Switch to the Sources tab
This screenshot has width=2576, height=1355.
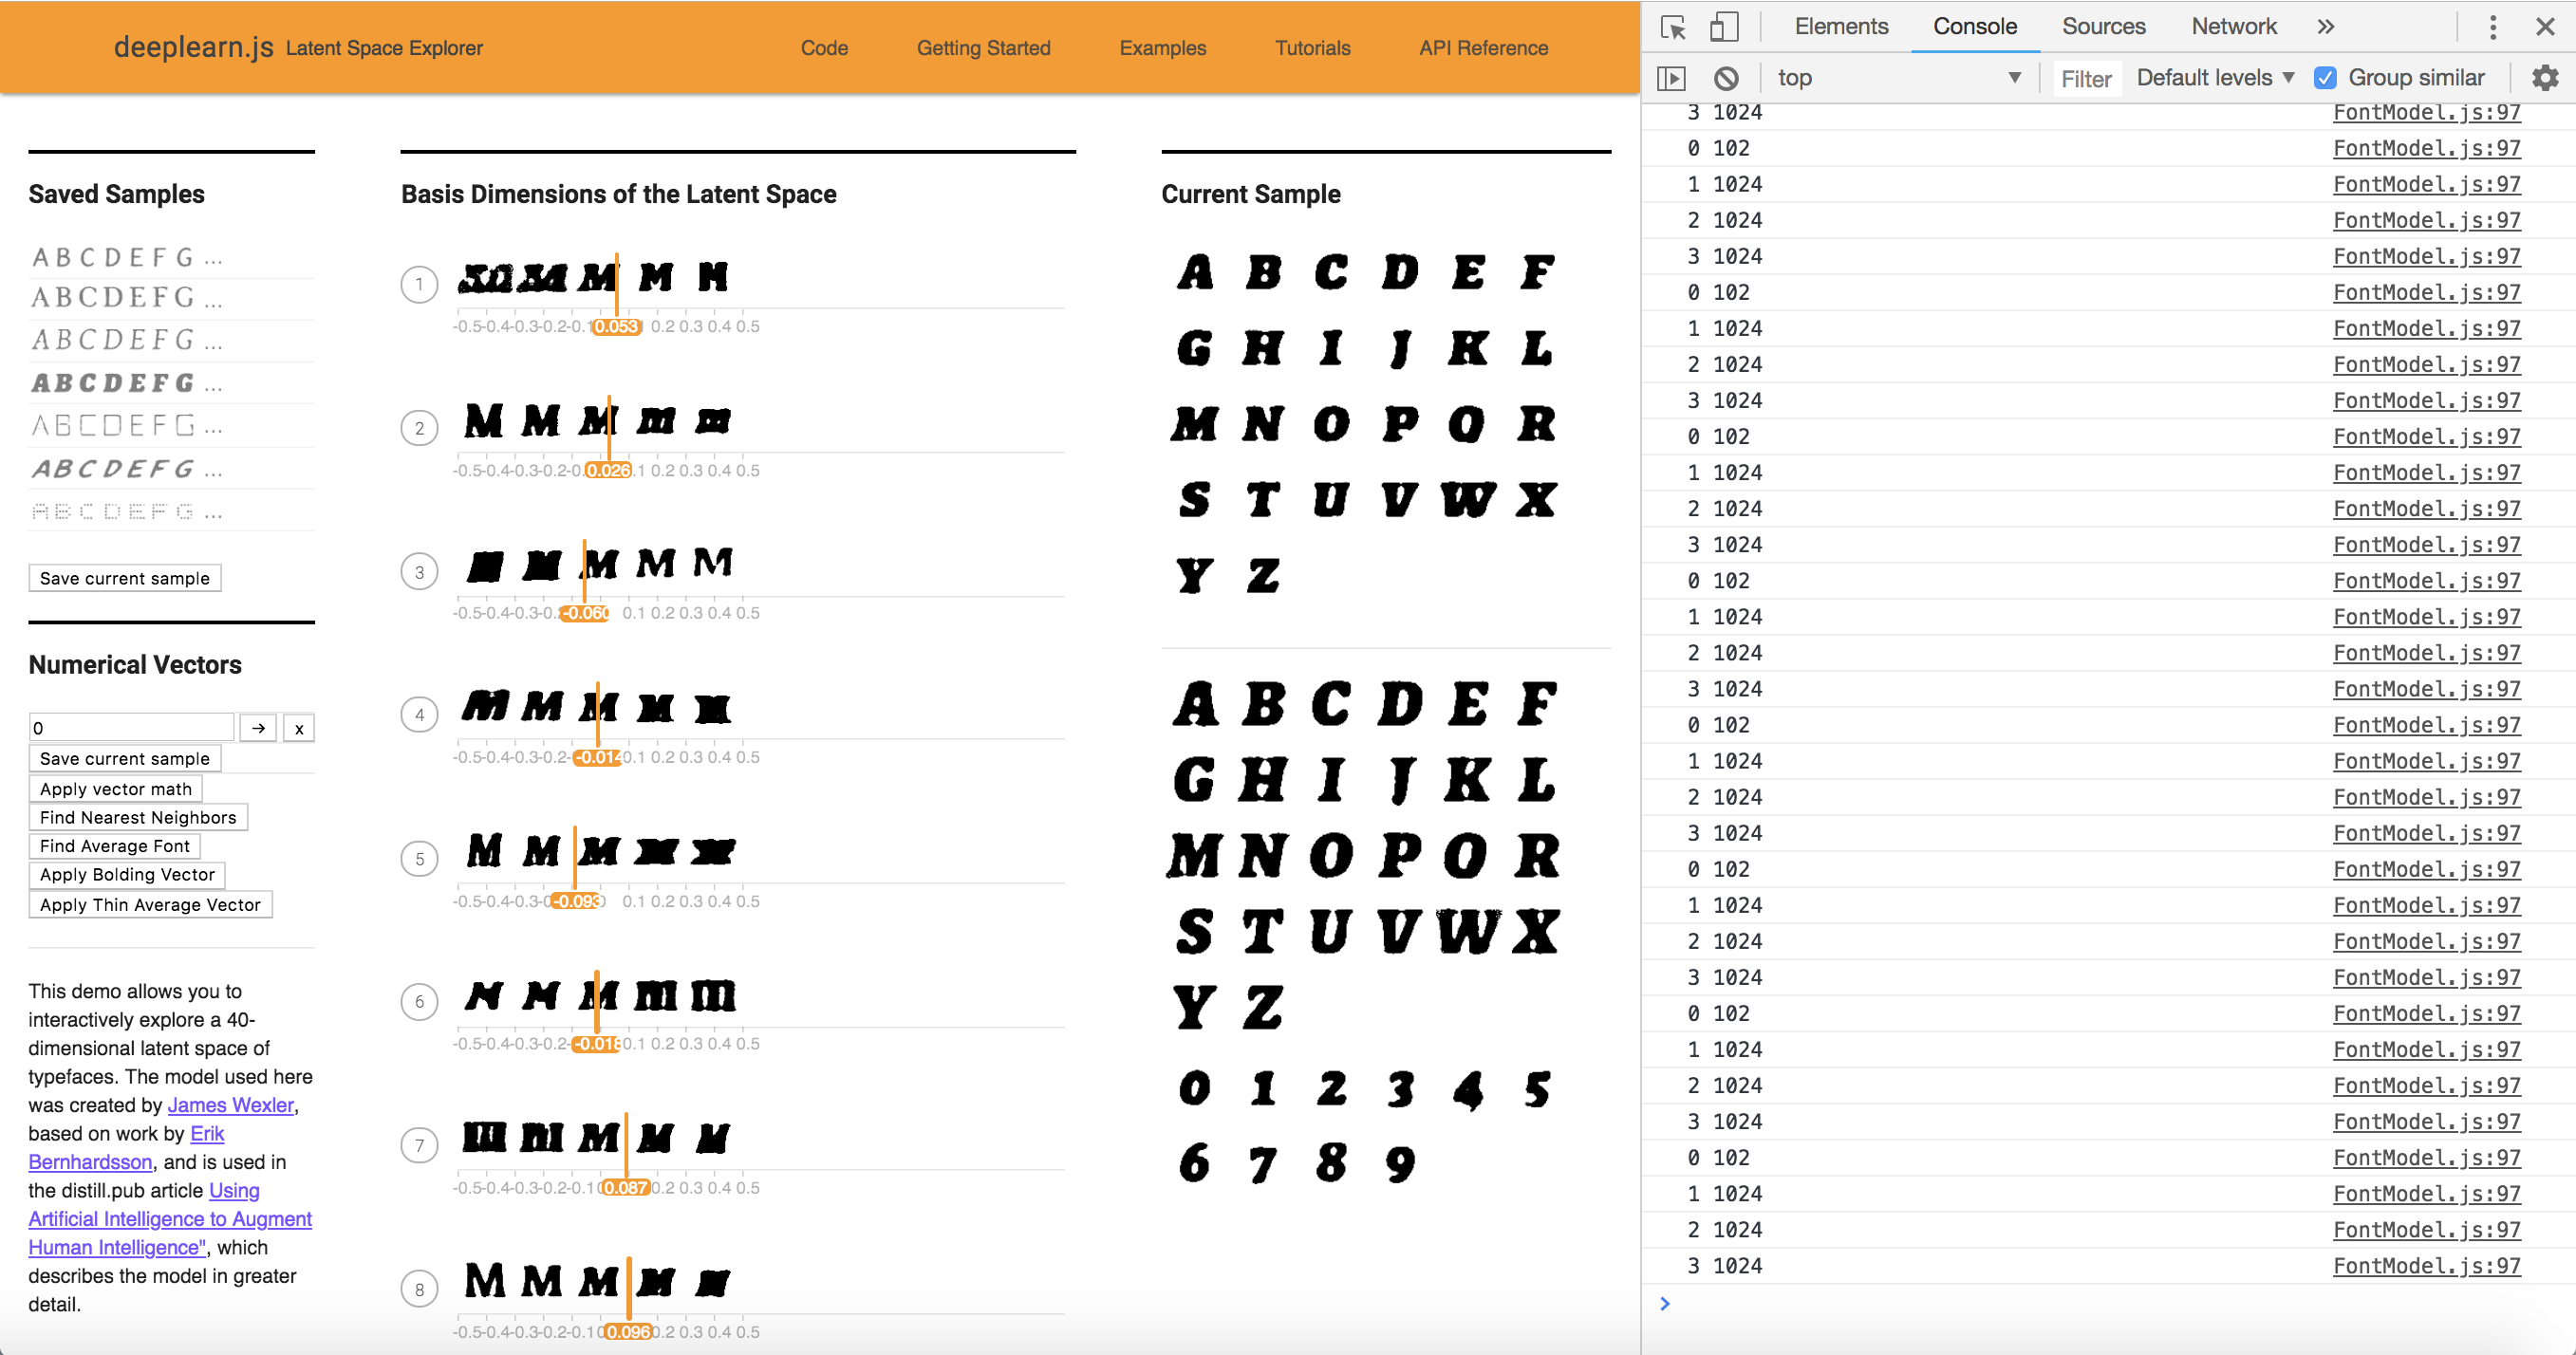[2103, 27]
